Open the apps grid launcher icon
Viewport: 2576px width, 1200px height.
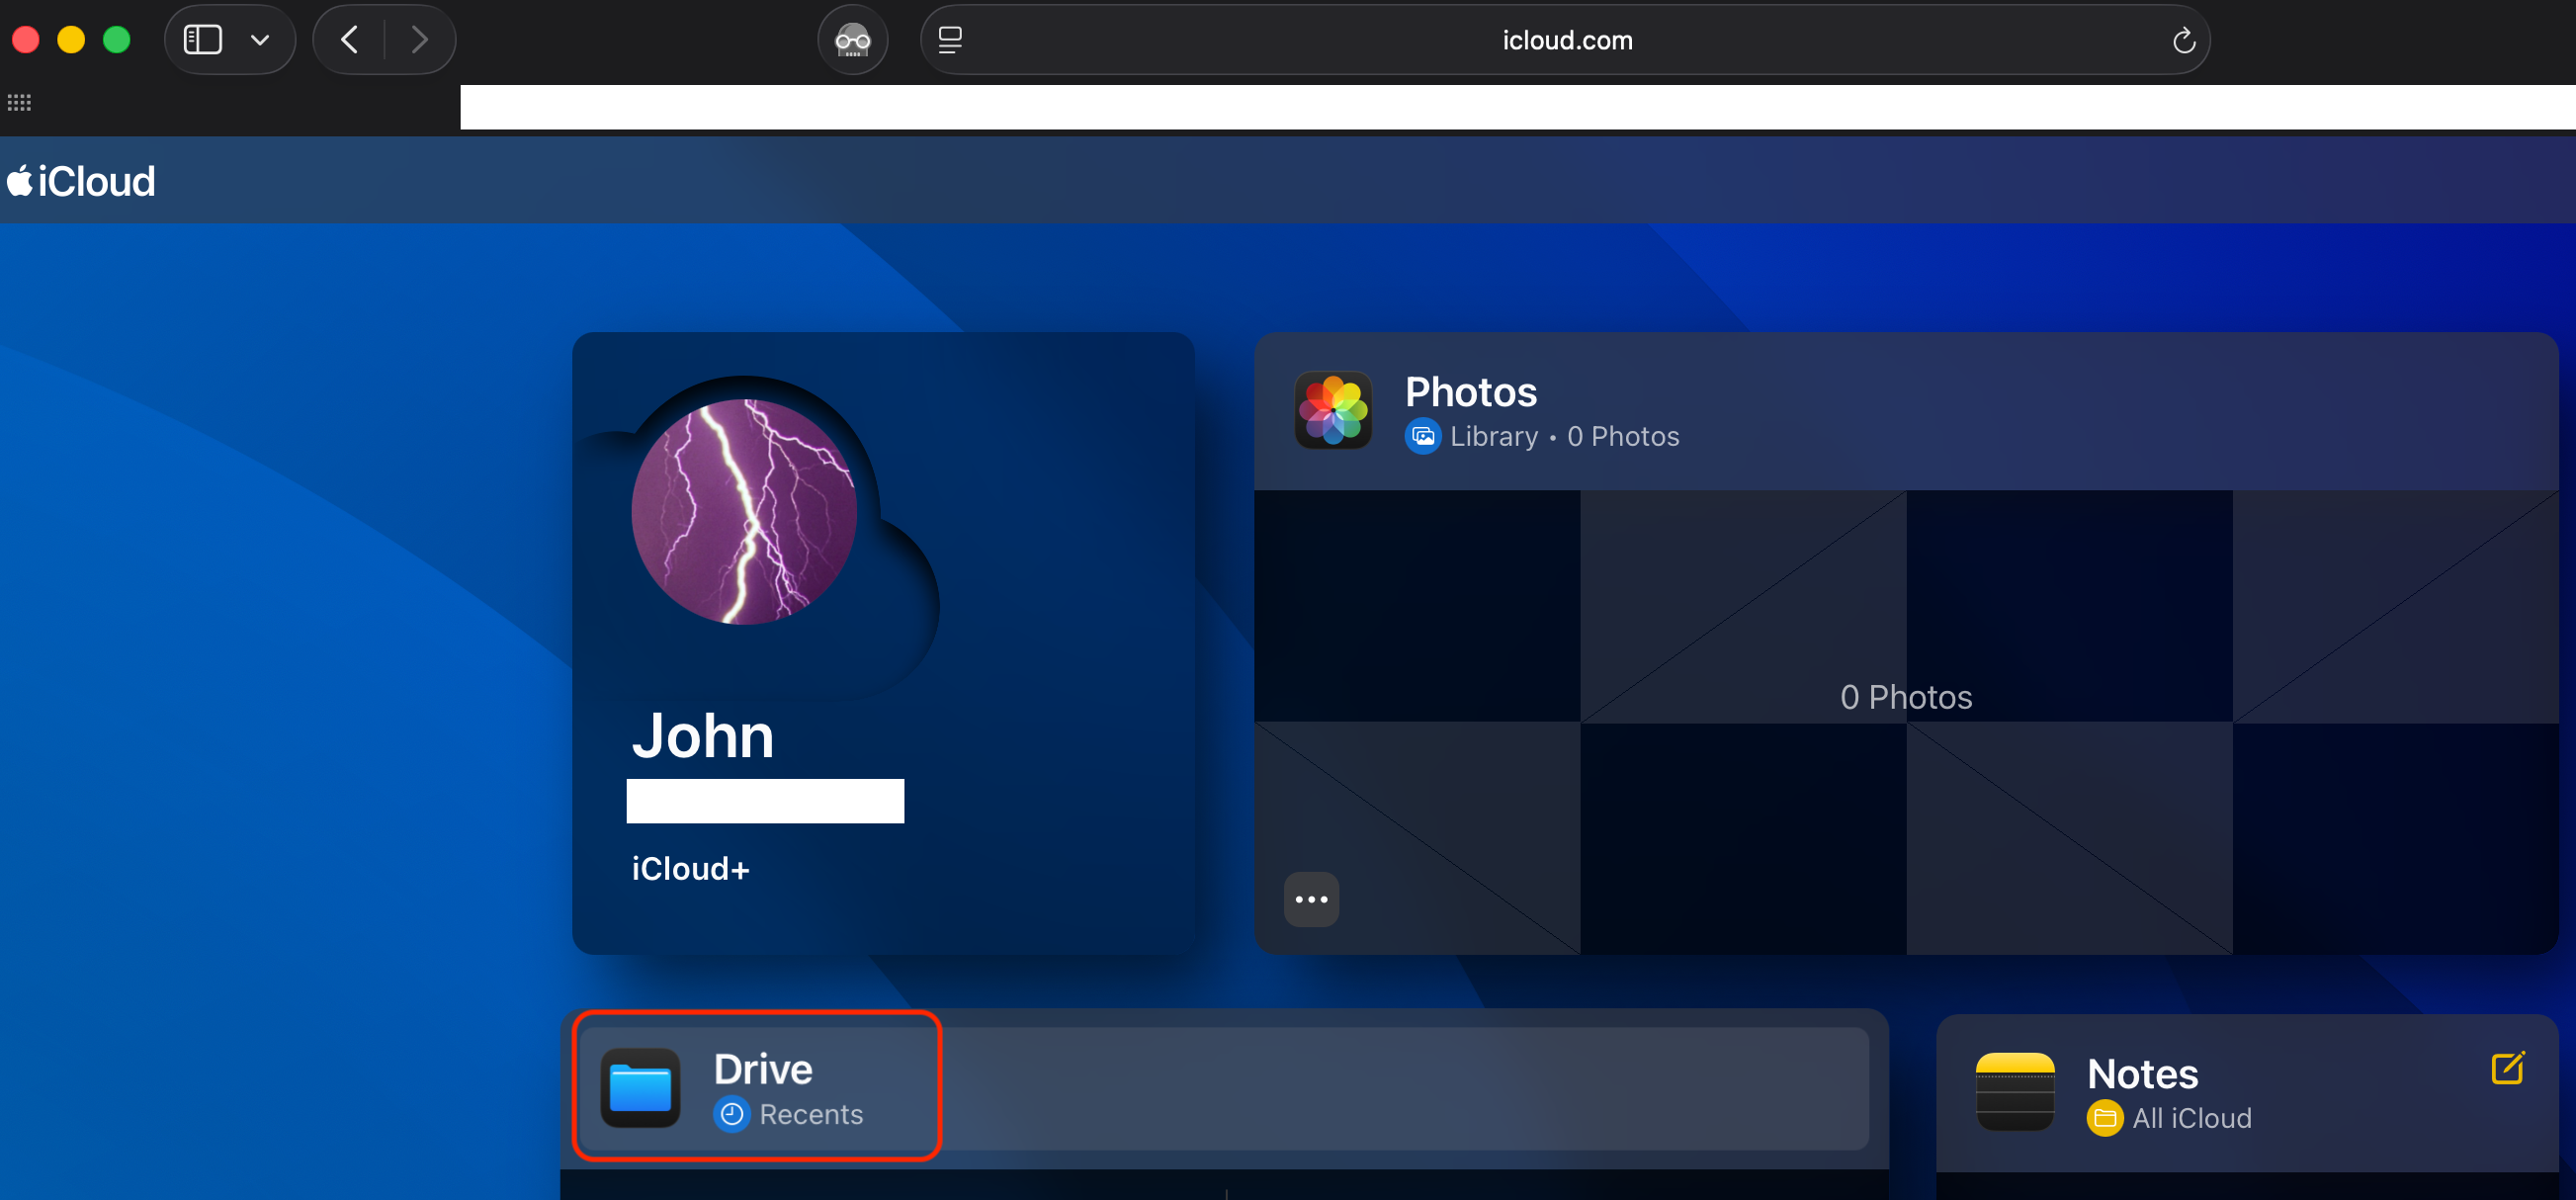19,103
